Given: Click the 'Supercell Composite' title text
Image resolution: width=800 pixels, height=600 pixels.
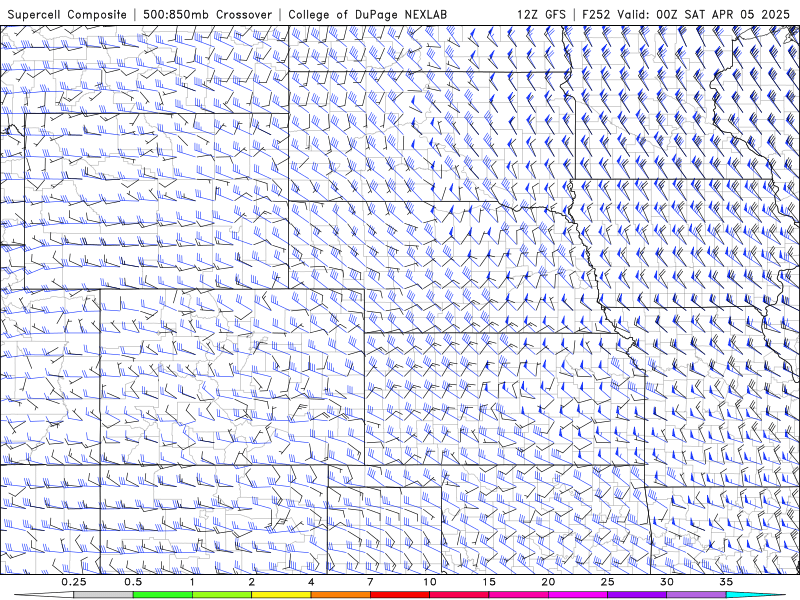Looking at the screenshot, I should click(67, 14).
